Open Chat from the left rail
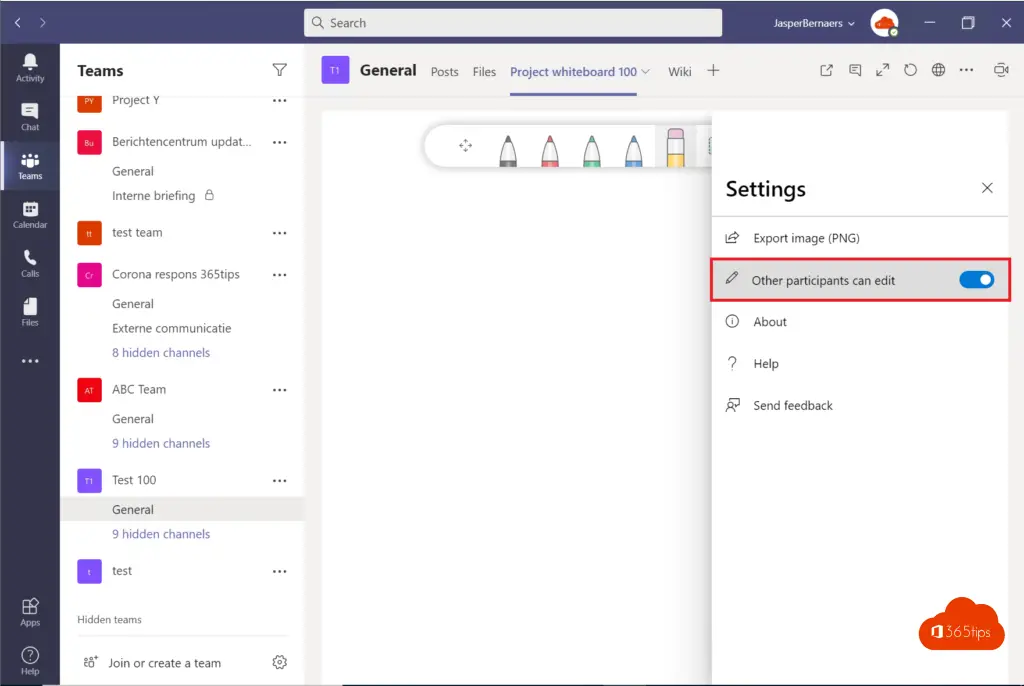This screenshot has width=1024, height=686. [x=30, y=117]
